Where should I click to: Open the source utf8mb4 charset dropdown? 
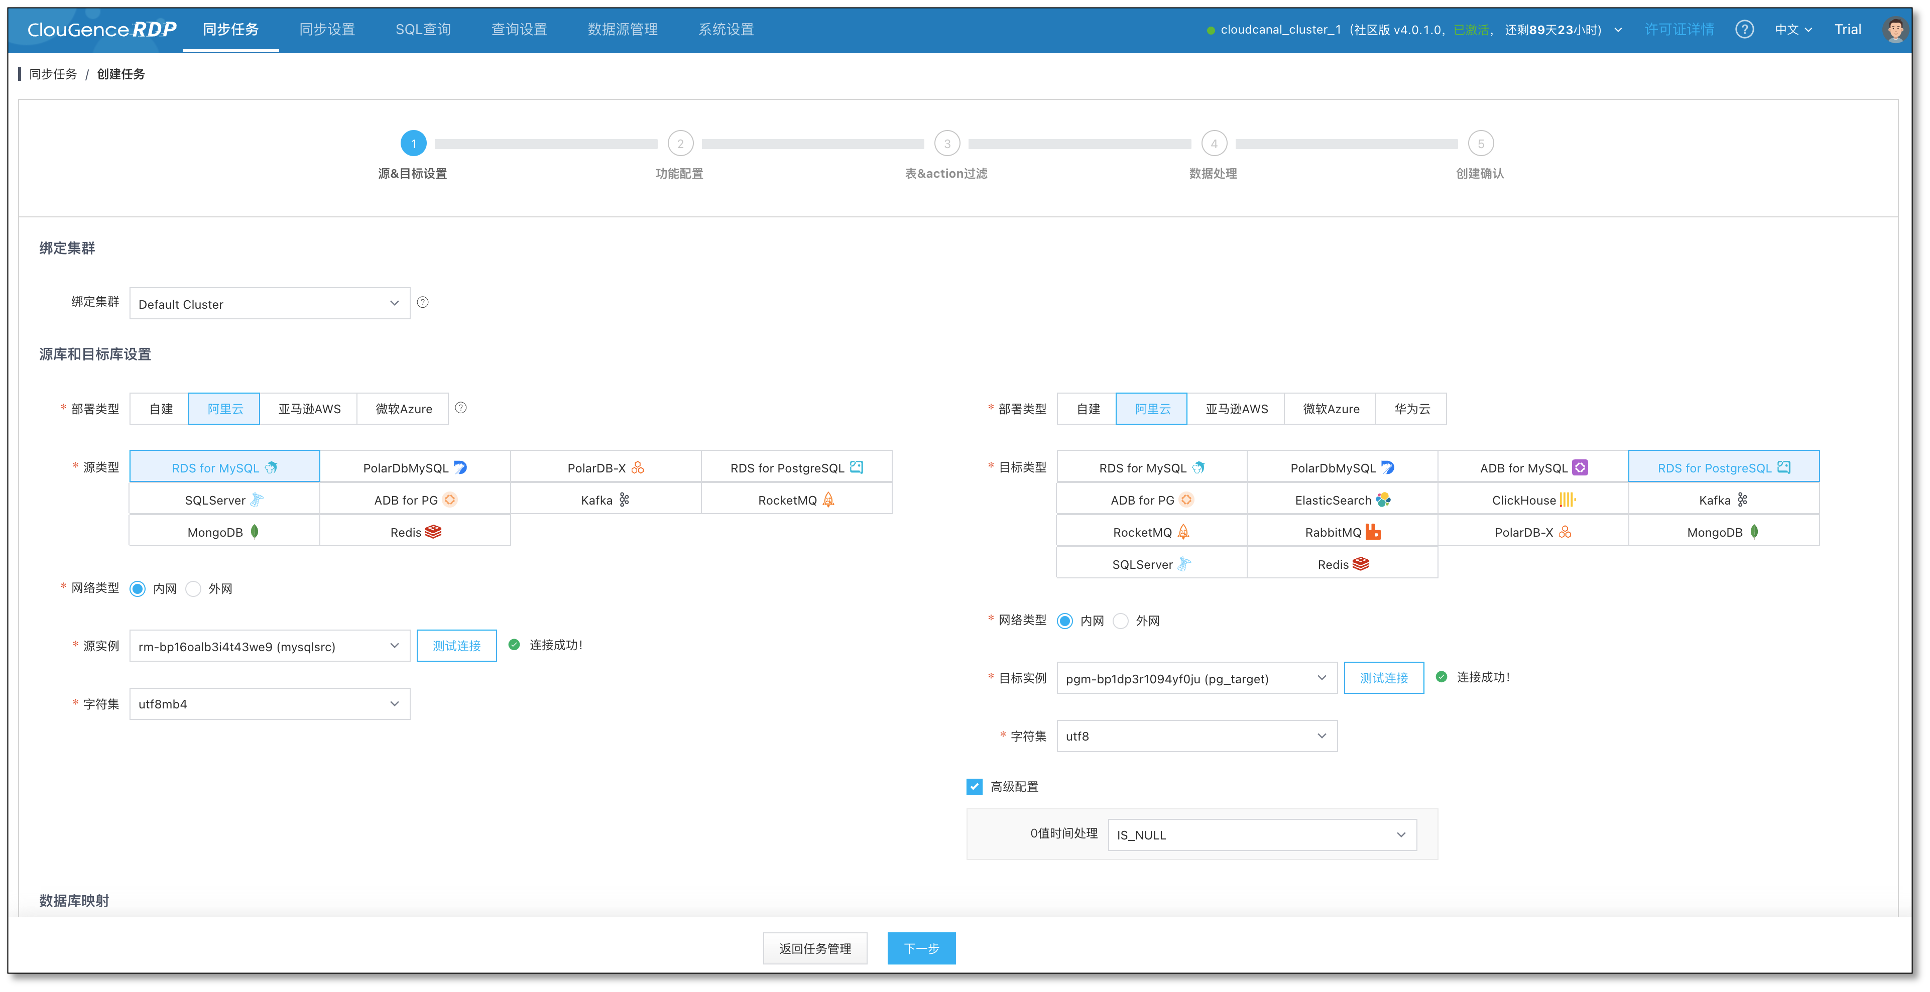pyautogui.click(x=269, y=704)
